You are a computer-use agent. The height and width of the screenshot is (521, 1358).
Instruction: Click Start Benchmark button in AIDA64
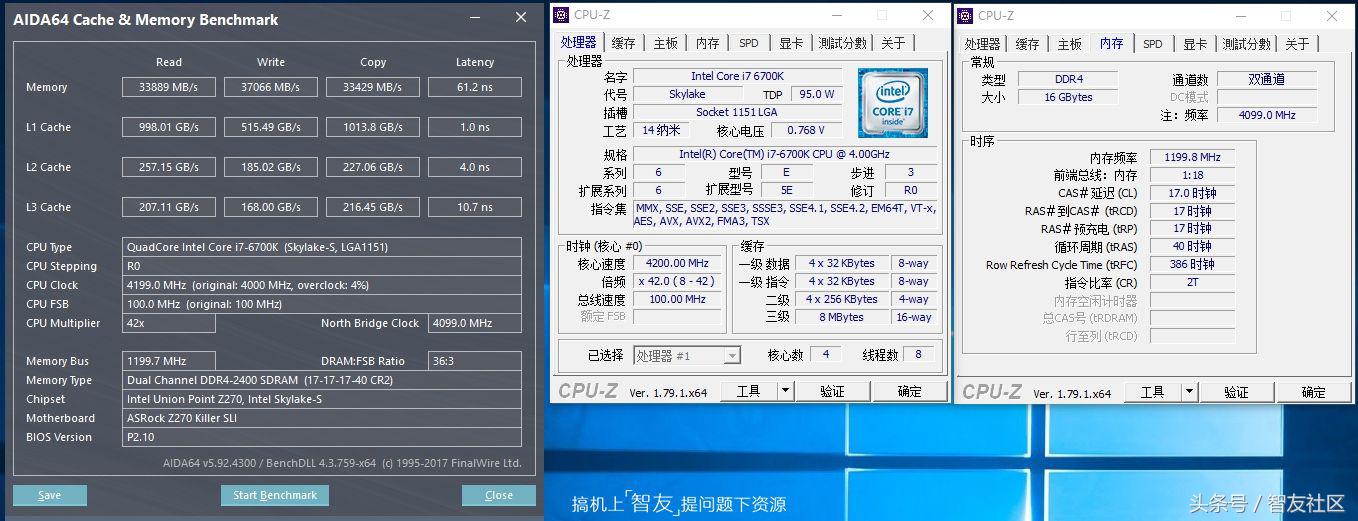pos(275,495)
